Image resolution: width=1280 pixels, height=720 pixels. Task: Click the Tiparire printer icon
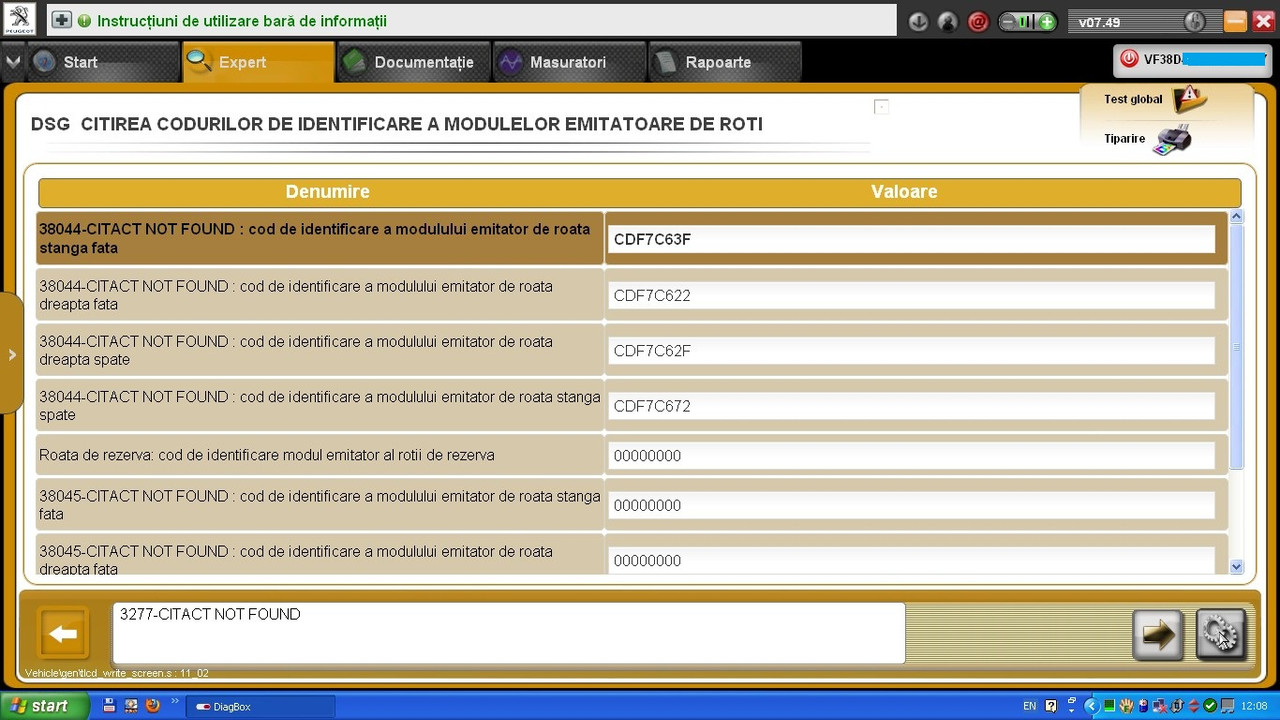coord(1171,139)
